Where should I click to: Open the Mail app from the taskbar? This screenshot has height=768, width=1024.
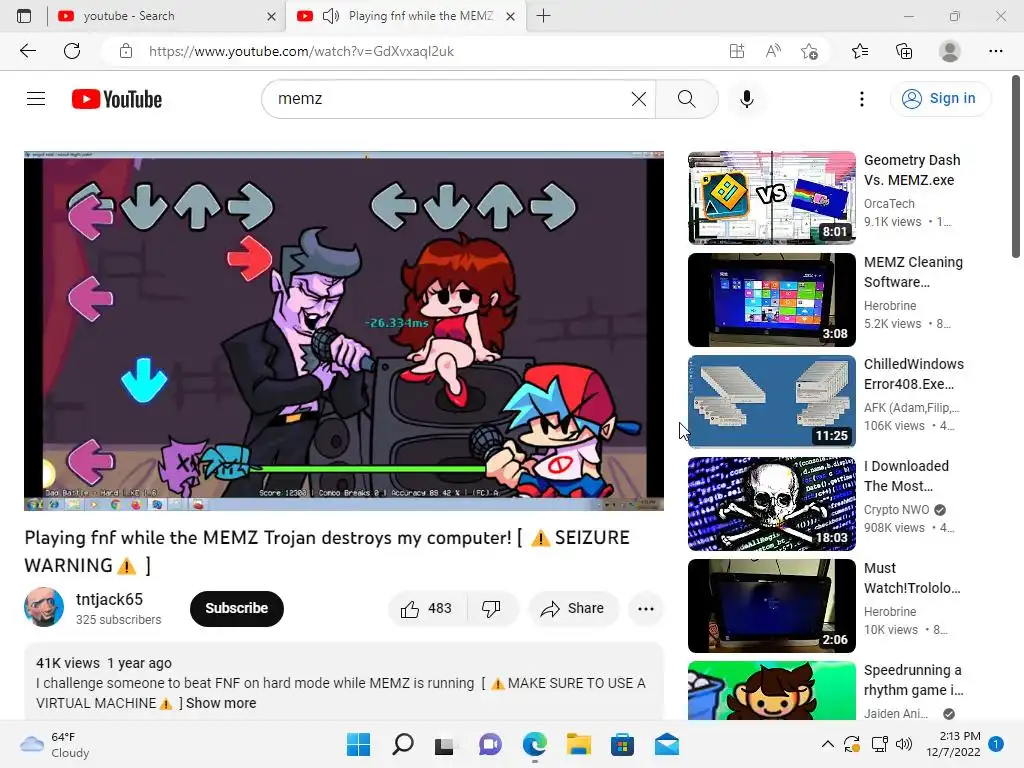[666, 744]
